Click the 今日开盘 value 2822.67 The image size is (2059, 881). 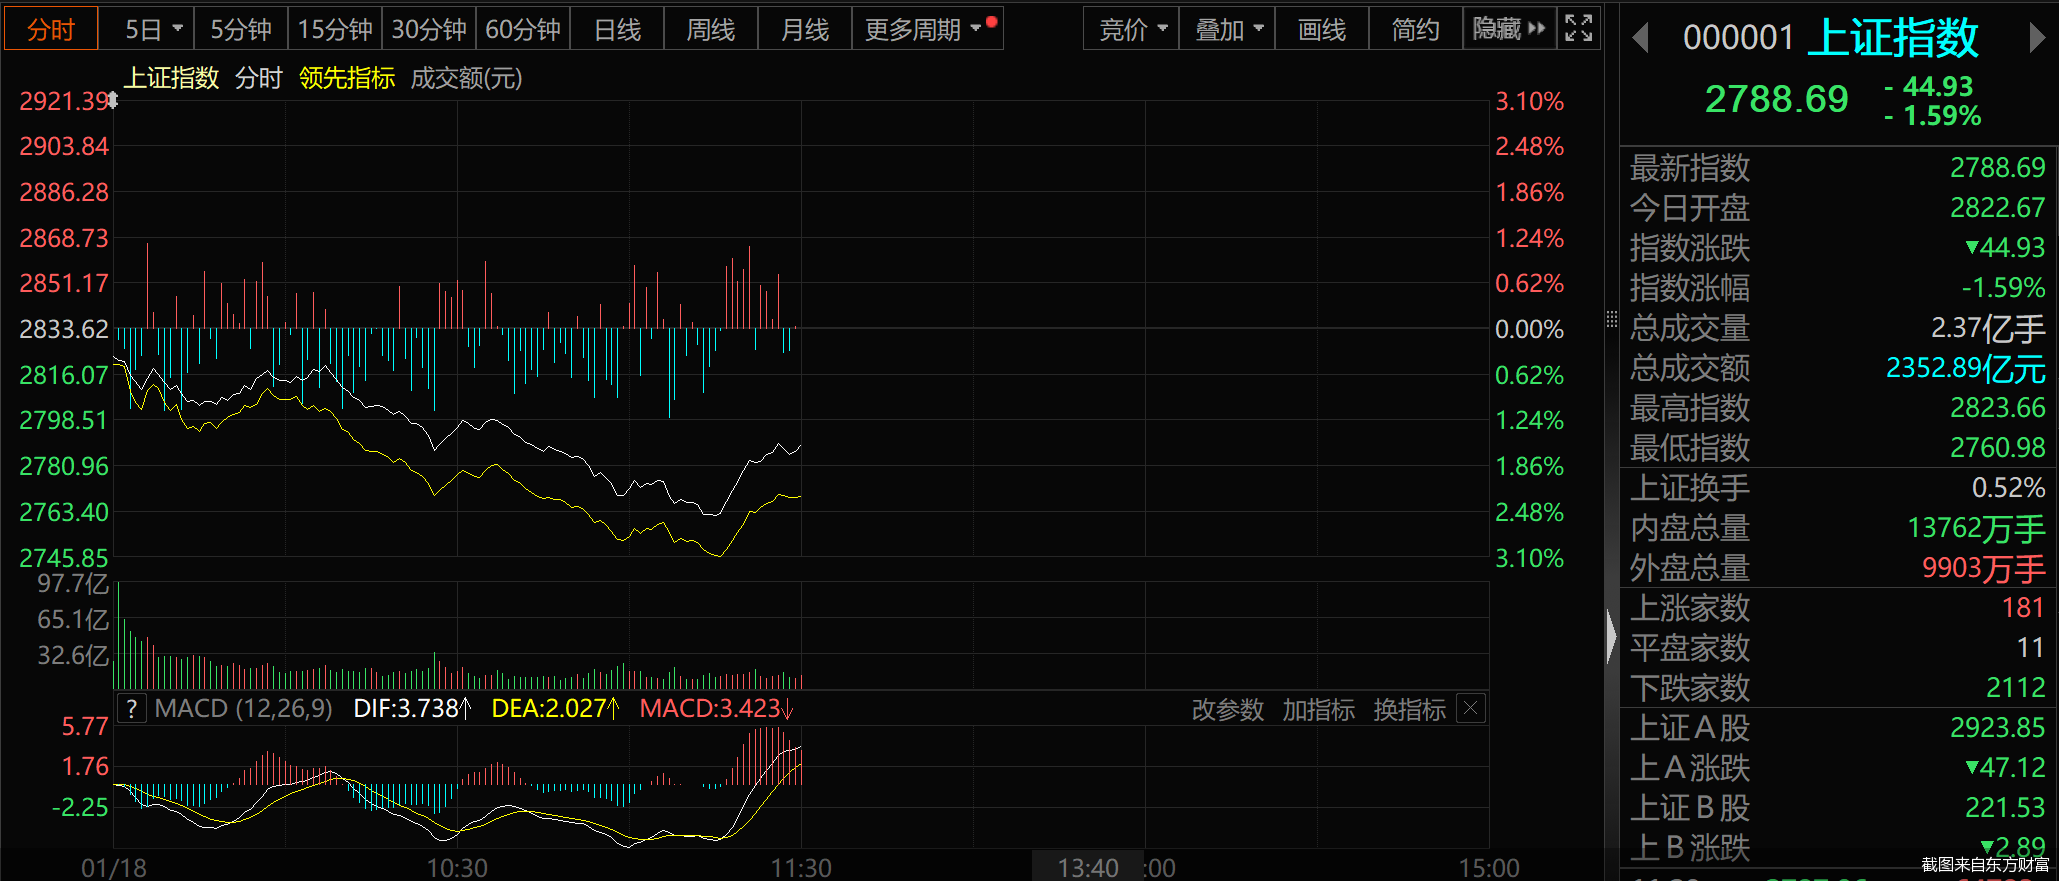[x=1997, y=208]
